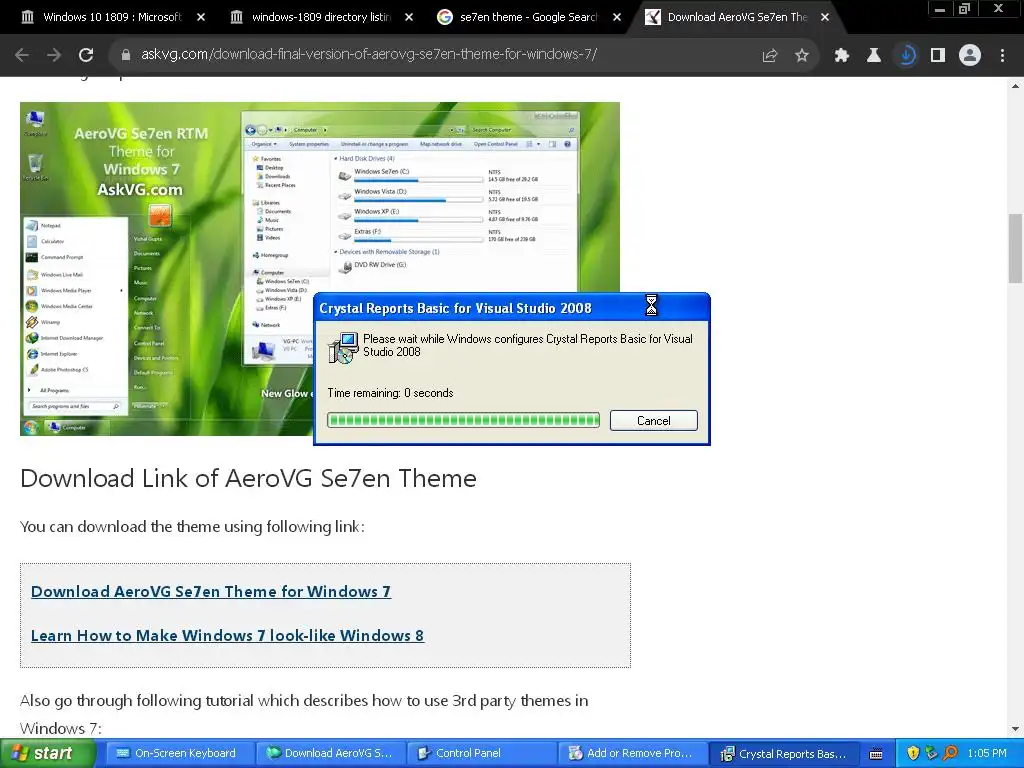Minimize the Chrome browser window
Screen dimensions: 1024x768
[940, 9]
